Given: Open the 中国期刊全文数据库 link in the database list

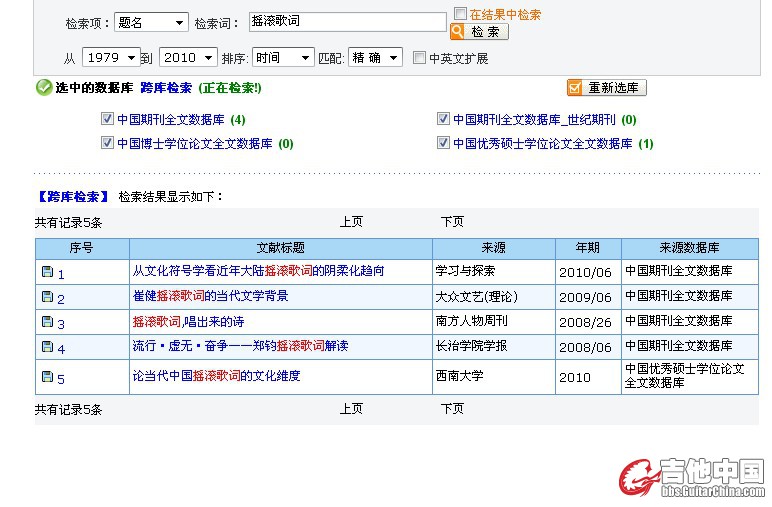Looking at the screenshot, I should click(171, 120).
